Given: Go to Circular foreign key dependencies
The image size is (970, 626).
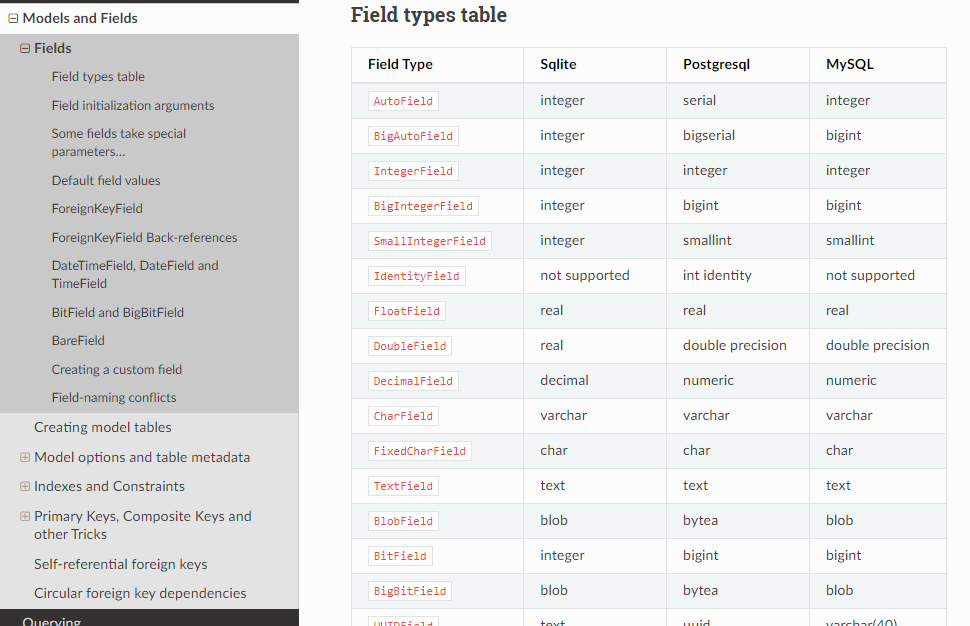Looking at the screenshot, I should pyautogui.click(x=140, y=593).
